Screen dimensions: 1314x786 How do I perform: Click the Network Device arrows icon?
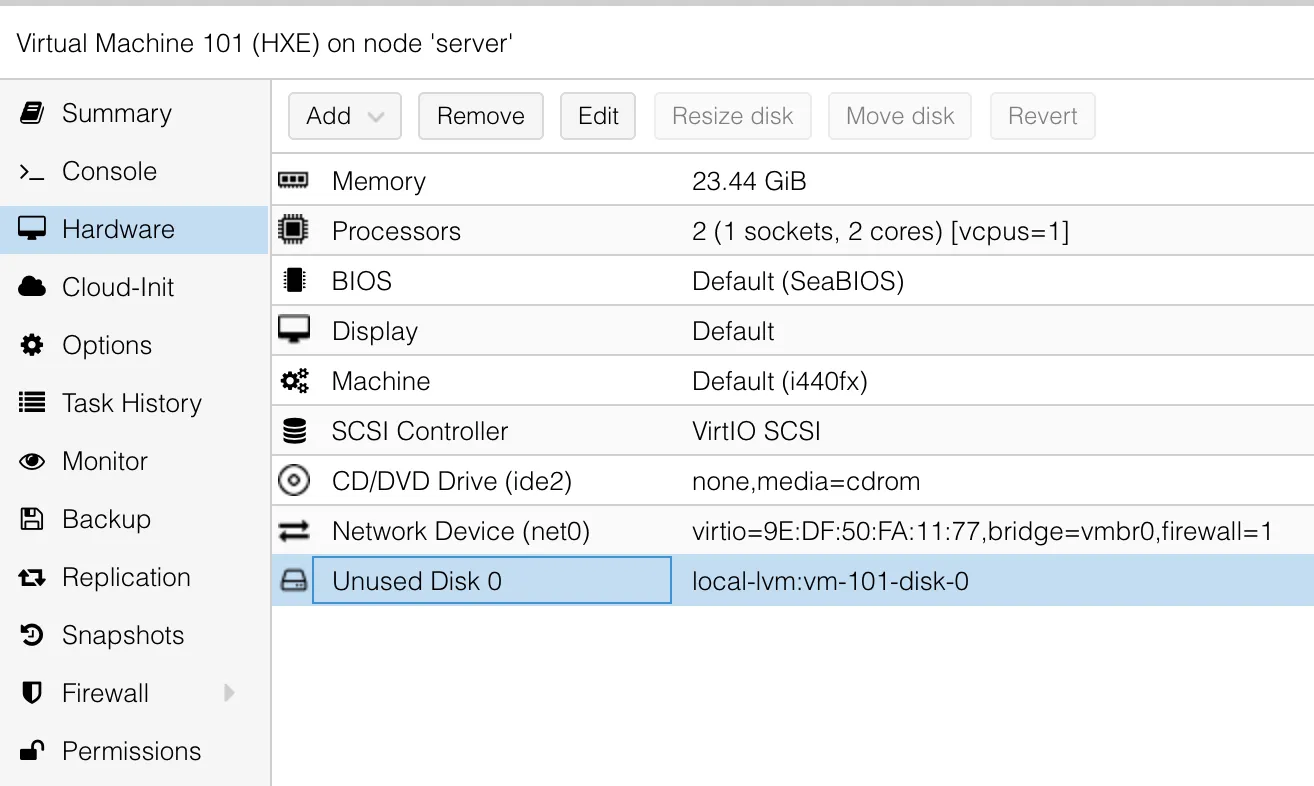(x=293, y=531)
